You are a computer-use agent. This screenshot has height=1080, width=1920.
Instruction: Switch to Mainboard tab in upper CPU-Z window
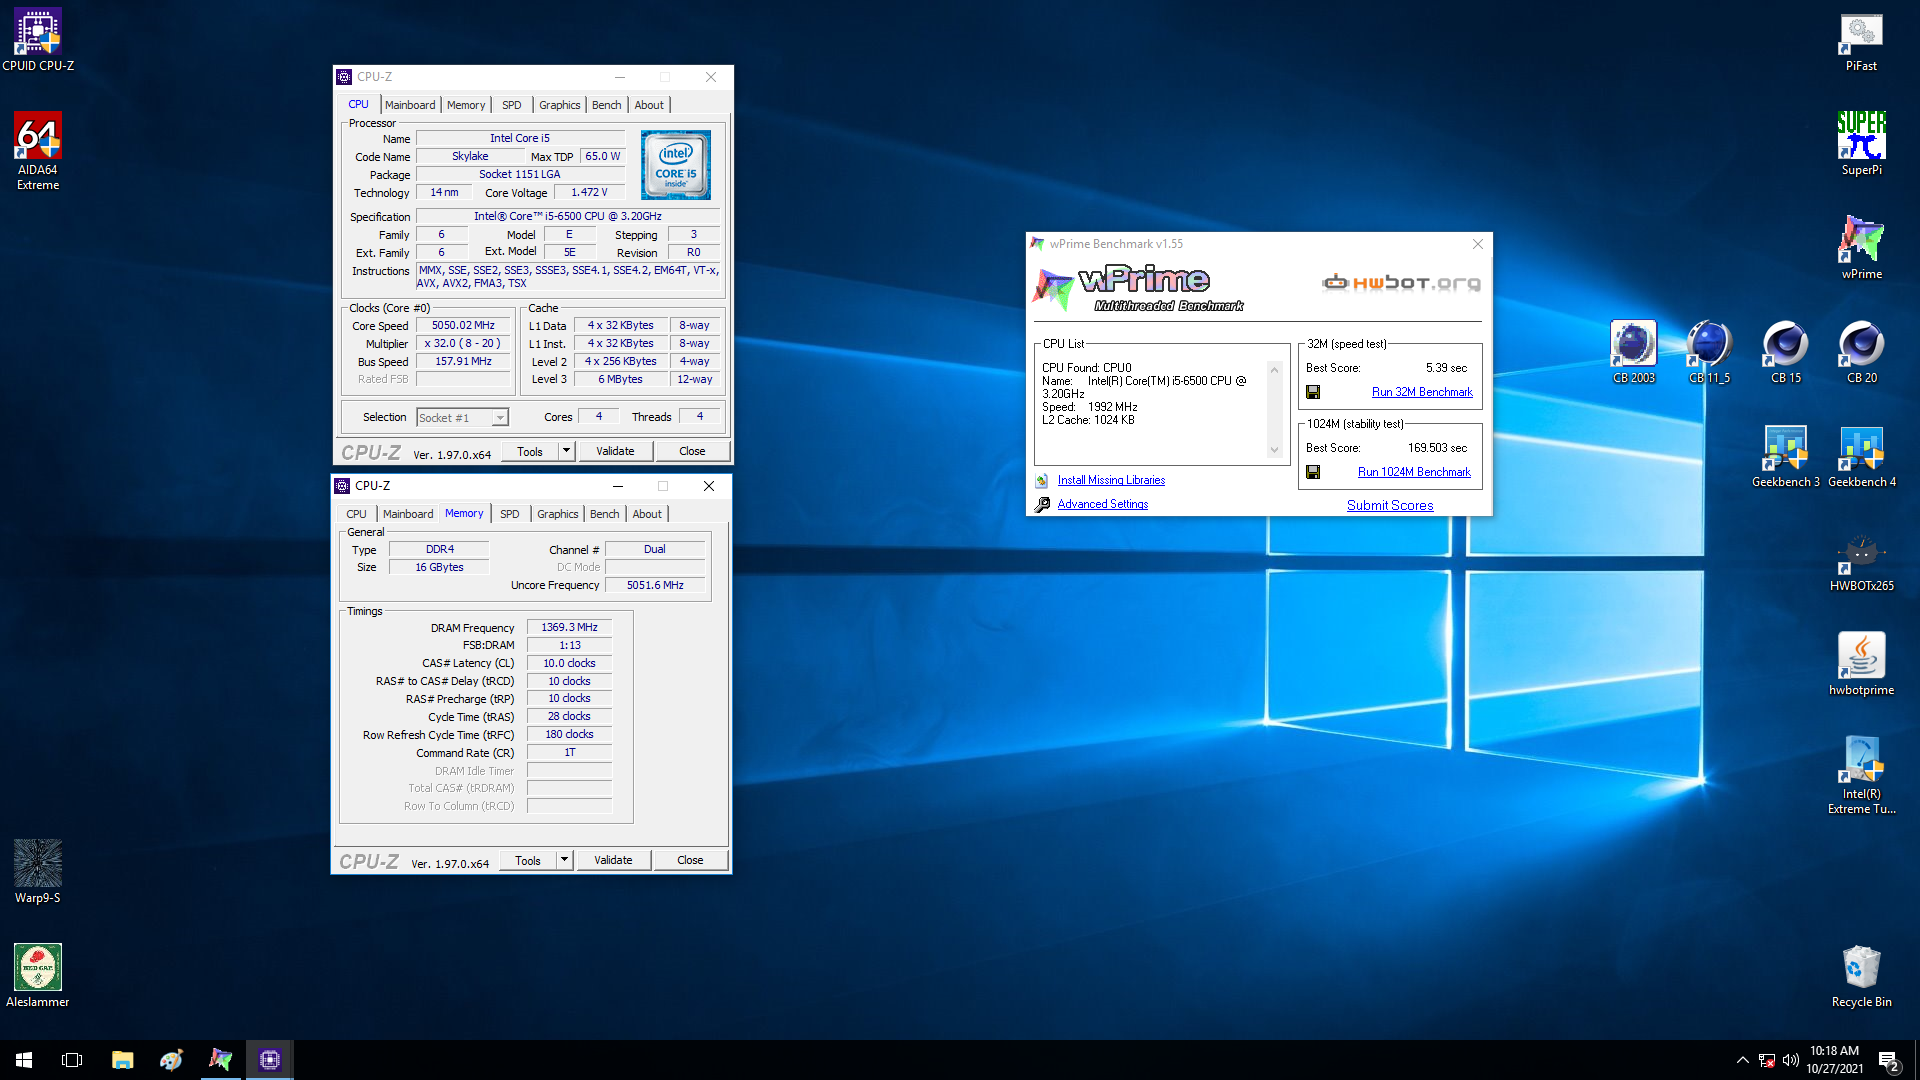[x=410, y=105]
